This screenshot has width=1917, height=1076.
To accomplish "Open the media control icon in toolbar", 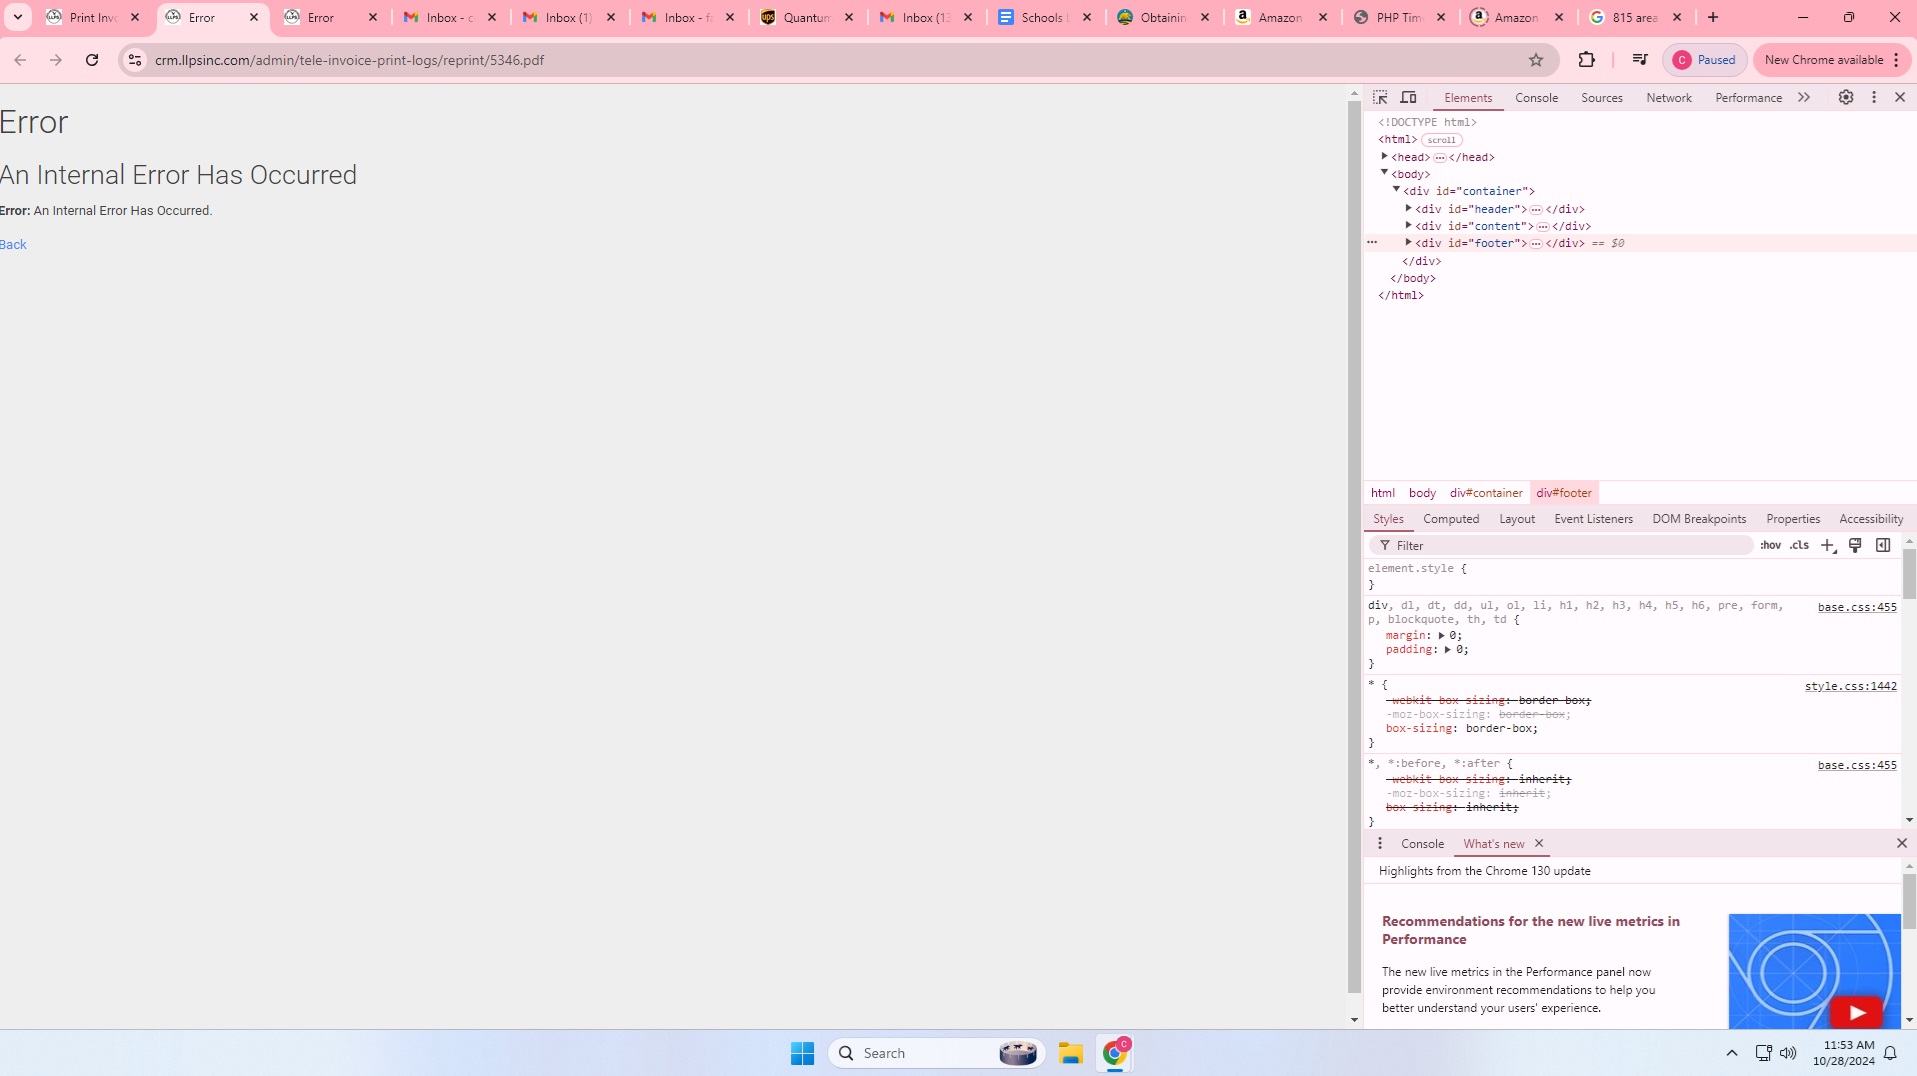I will click(1639, 60).
